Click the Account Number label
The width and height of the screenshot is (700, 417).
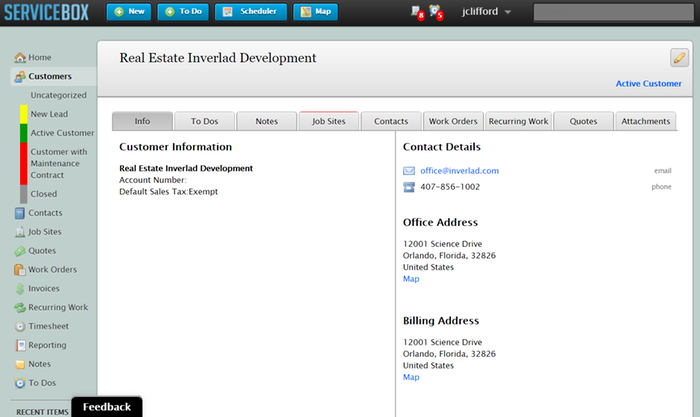153,180
